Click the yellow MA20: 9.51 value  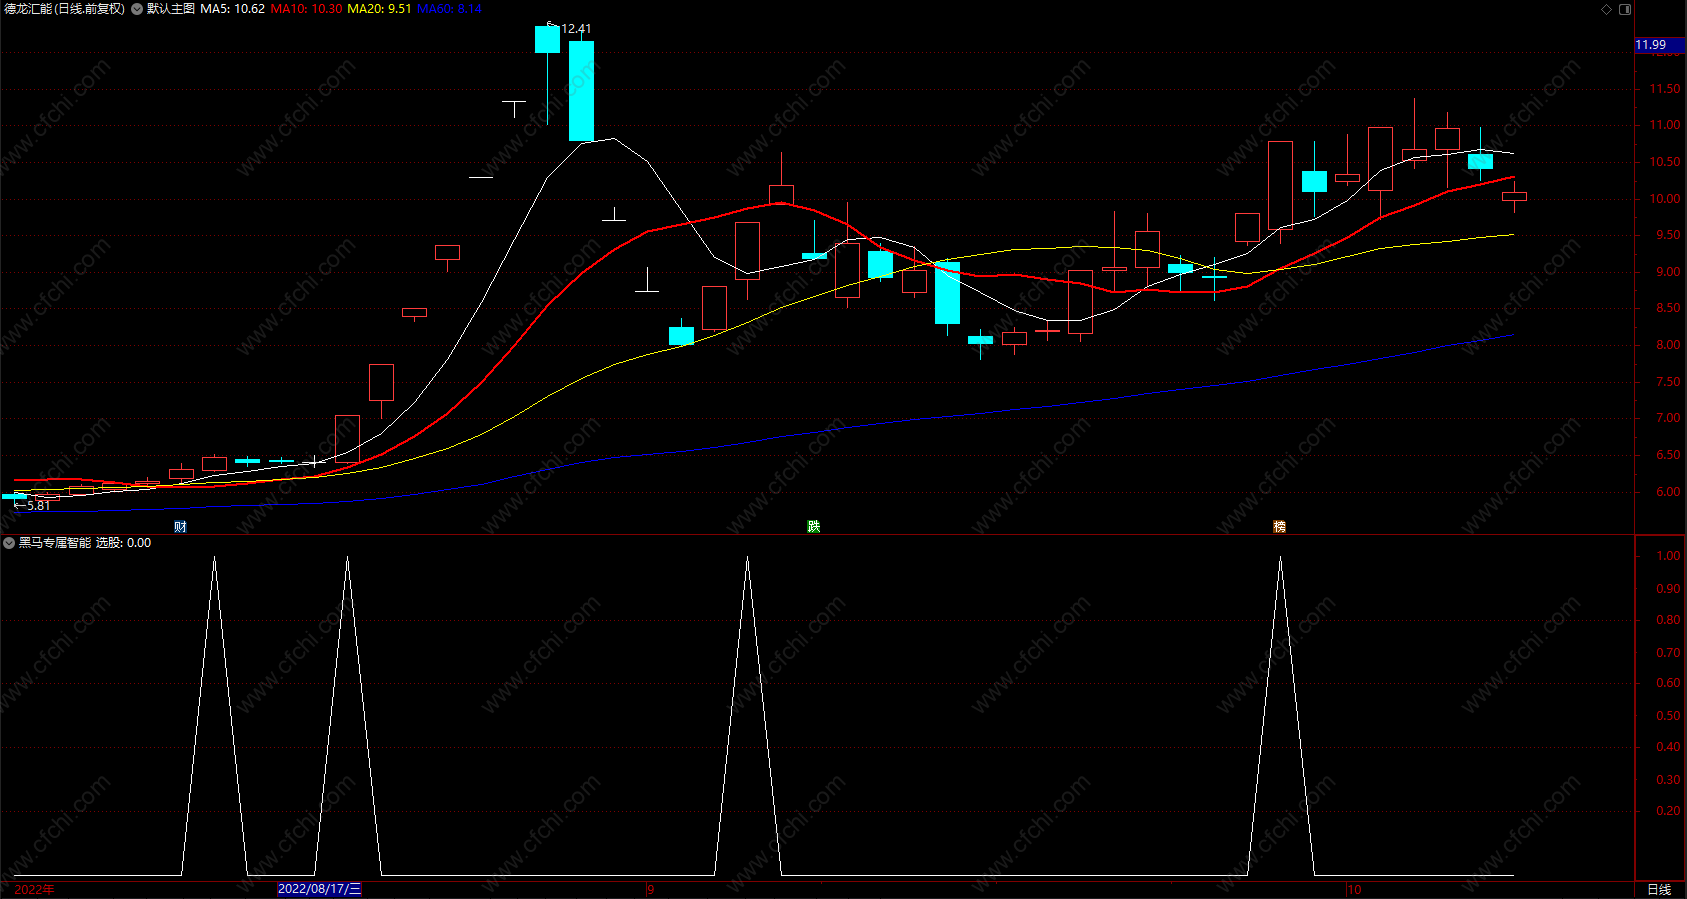pyautogui.click(x=379, y=9)
